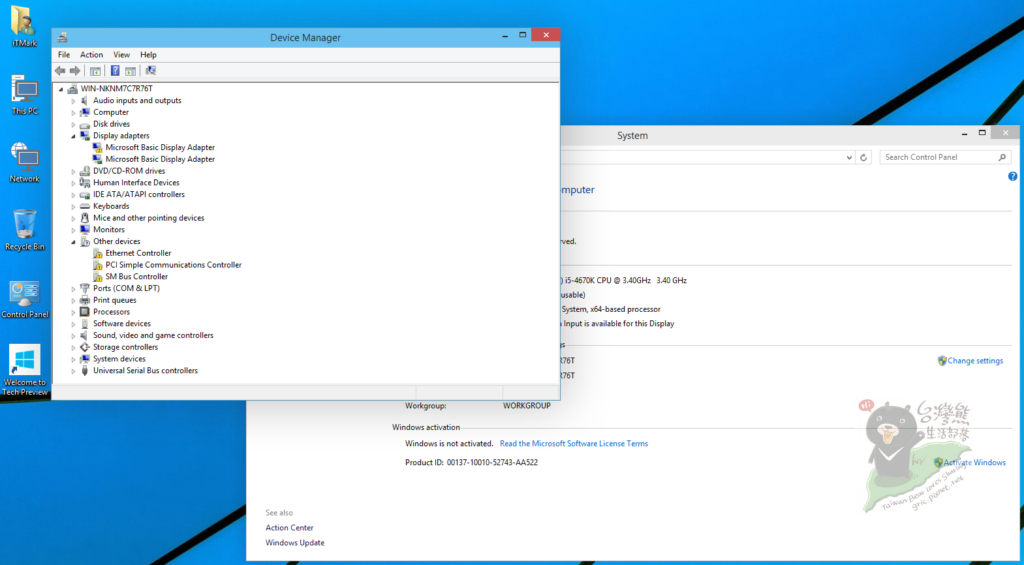1024x565 pixels.
Task: Select Mice and other pointing devices row
Action: (148, 218)
